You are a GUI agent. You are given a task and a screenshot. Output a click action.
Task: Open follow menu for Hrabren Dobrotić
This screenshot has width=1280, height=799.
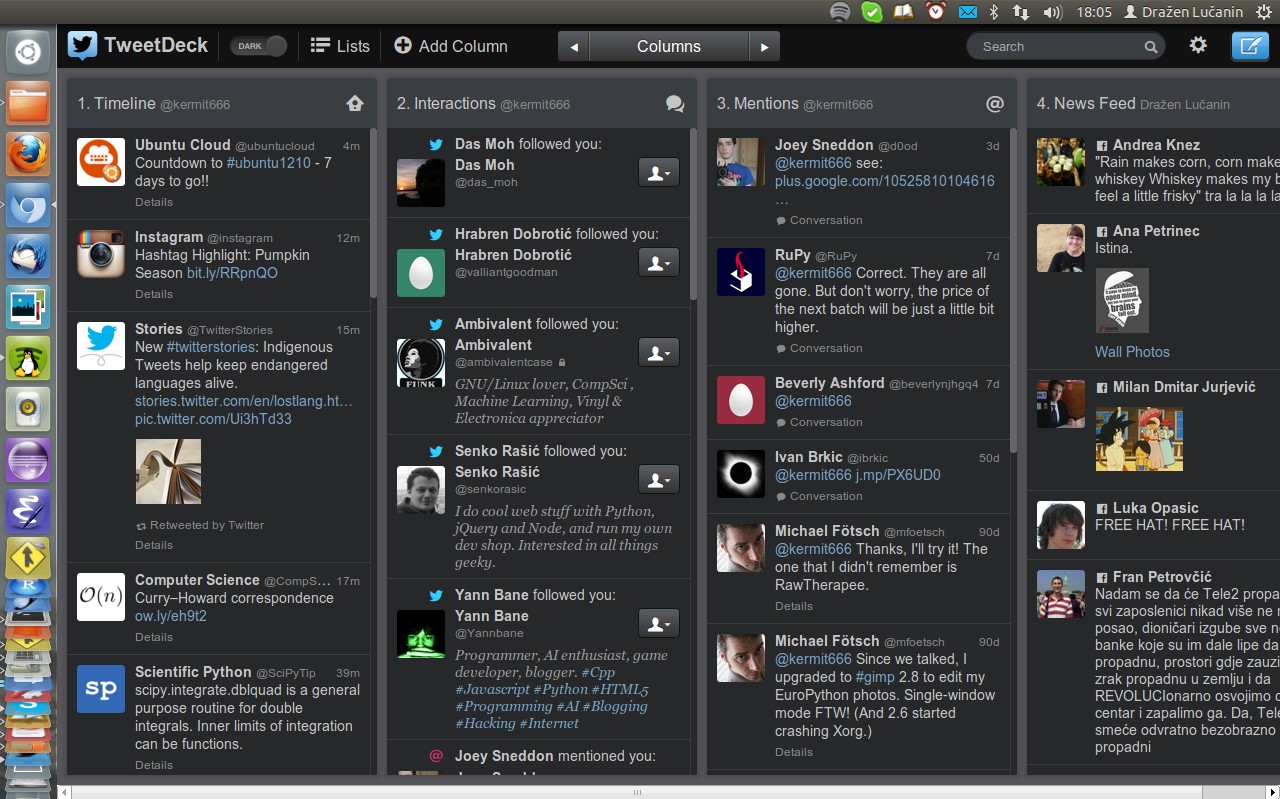tap(659, 262)
